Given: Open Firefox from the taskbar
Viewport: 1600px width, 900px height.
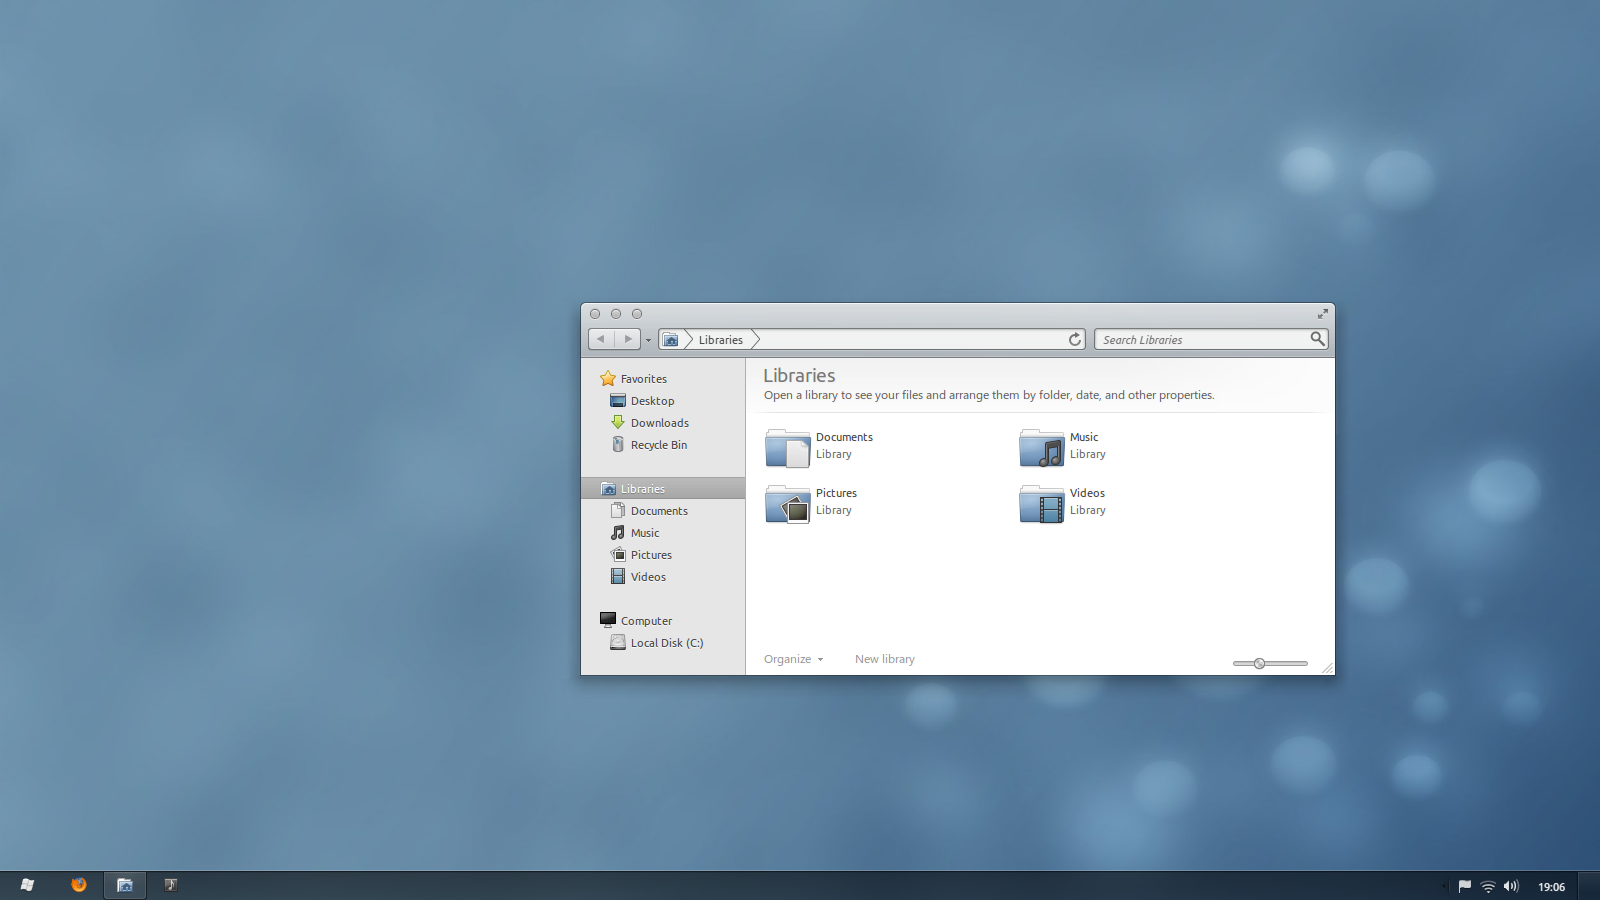Looking at the screenshot, I should (79, 885).
